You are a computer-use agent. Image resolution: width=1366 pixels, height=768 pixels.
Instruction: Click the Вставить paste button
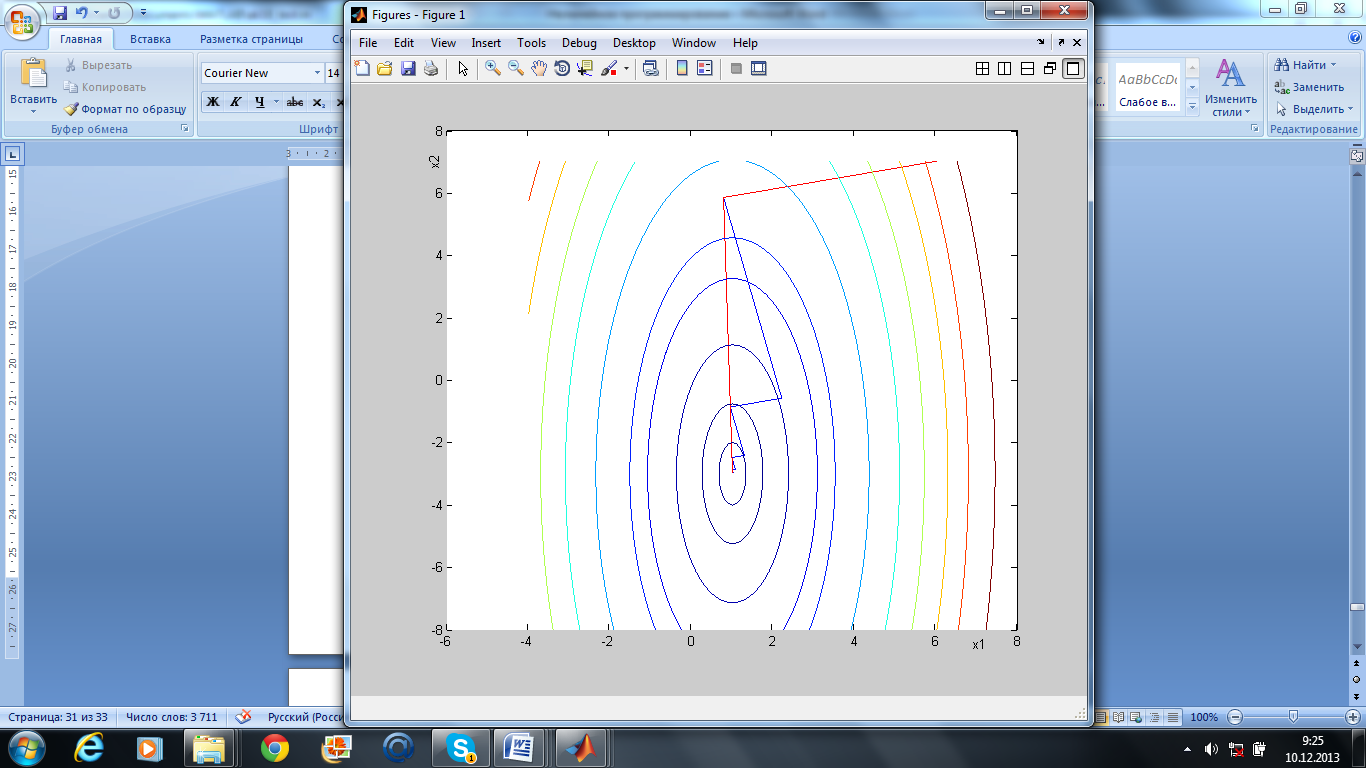click(x=34, y=84)
